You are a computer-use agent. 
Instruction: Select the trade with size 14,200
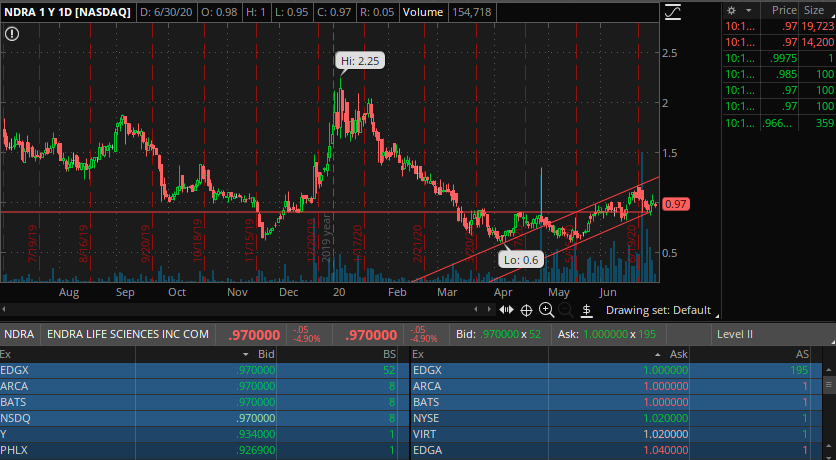779,42
